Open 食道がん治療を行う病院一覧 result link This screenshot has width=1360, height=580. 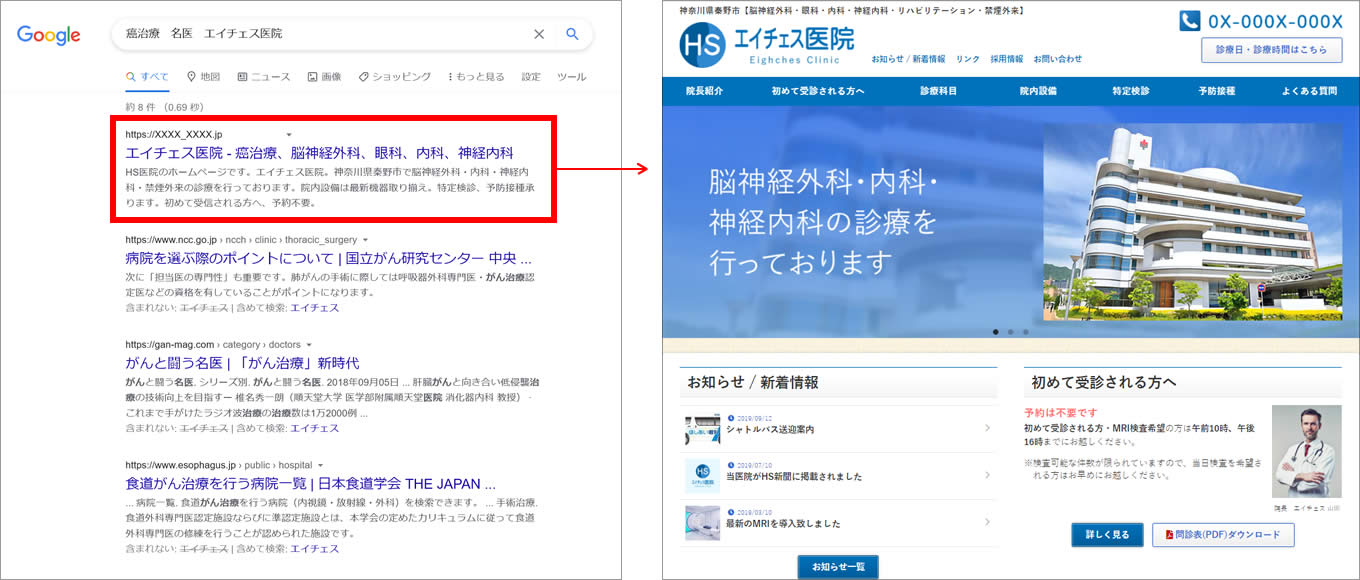coord(310,483)
